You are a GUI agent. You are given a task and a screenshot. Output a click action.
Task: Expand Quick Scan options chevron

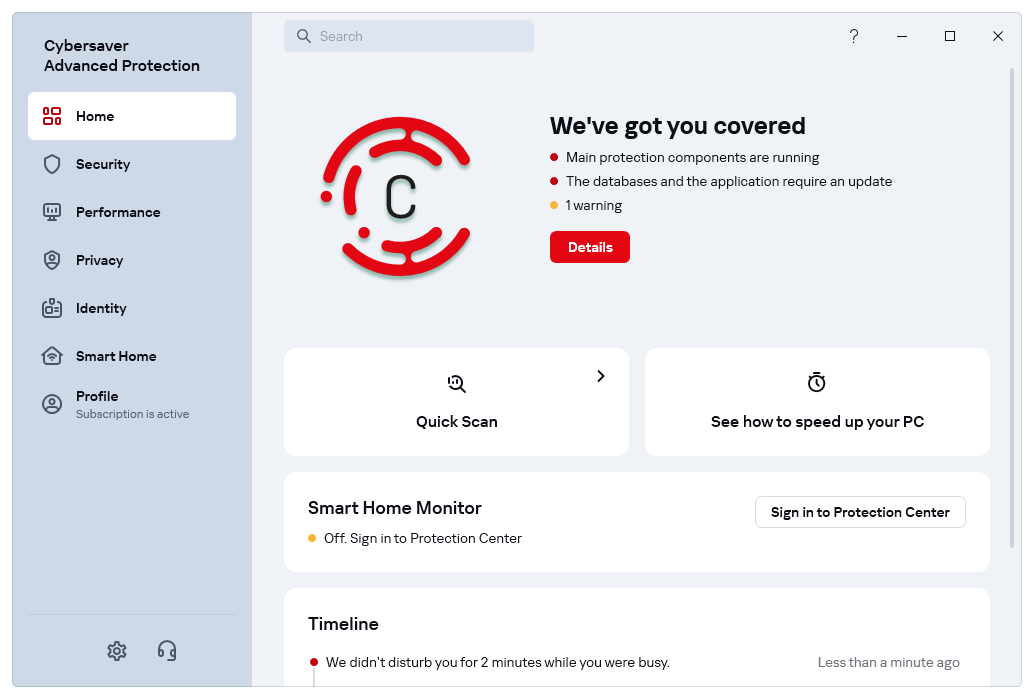(x=601, y=376)
